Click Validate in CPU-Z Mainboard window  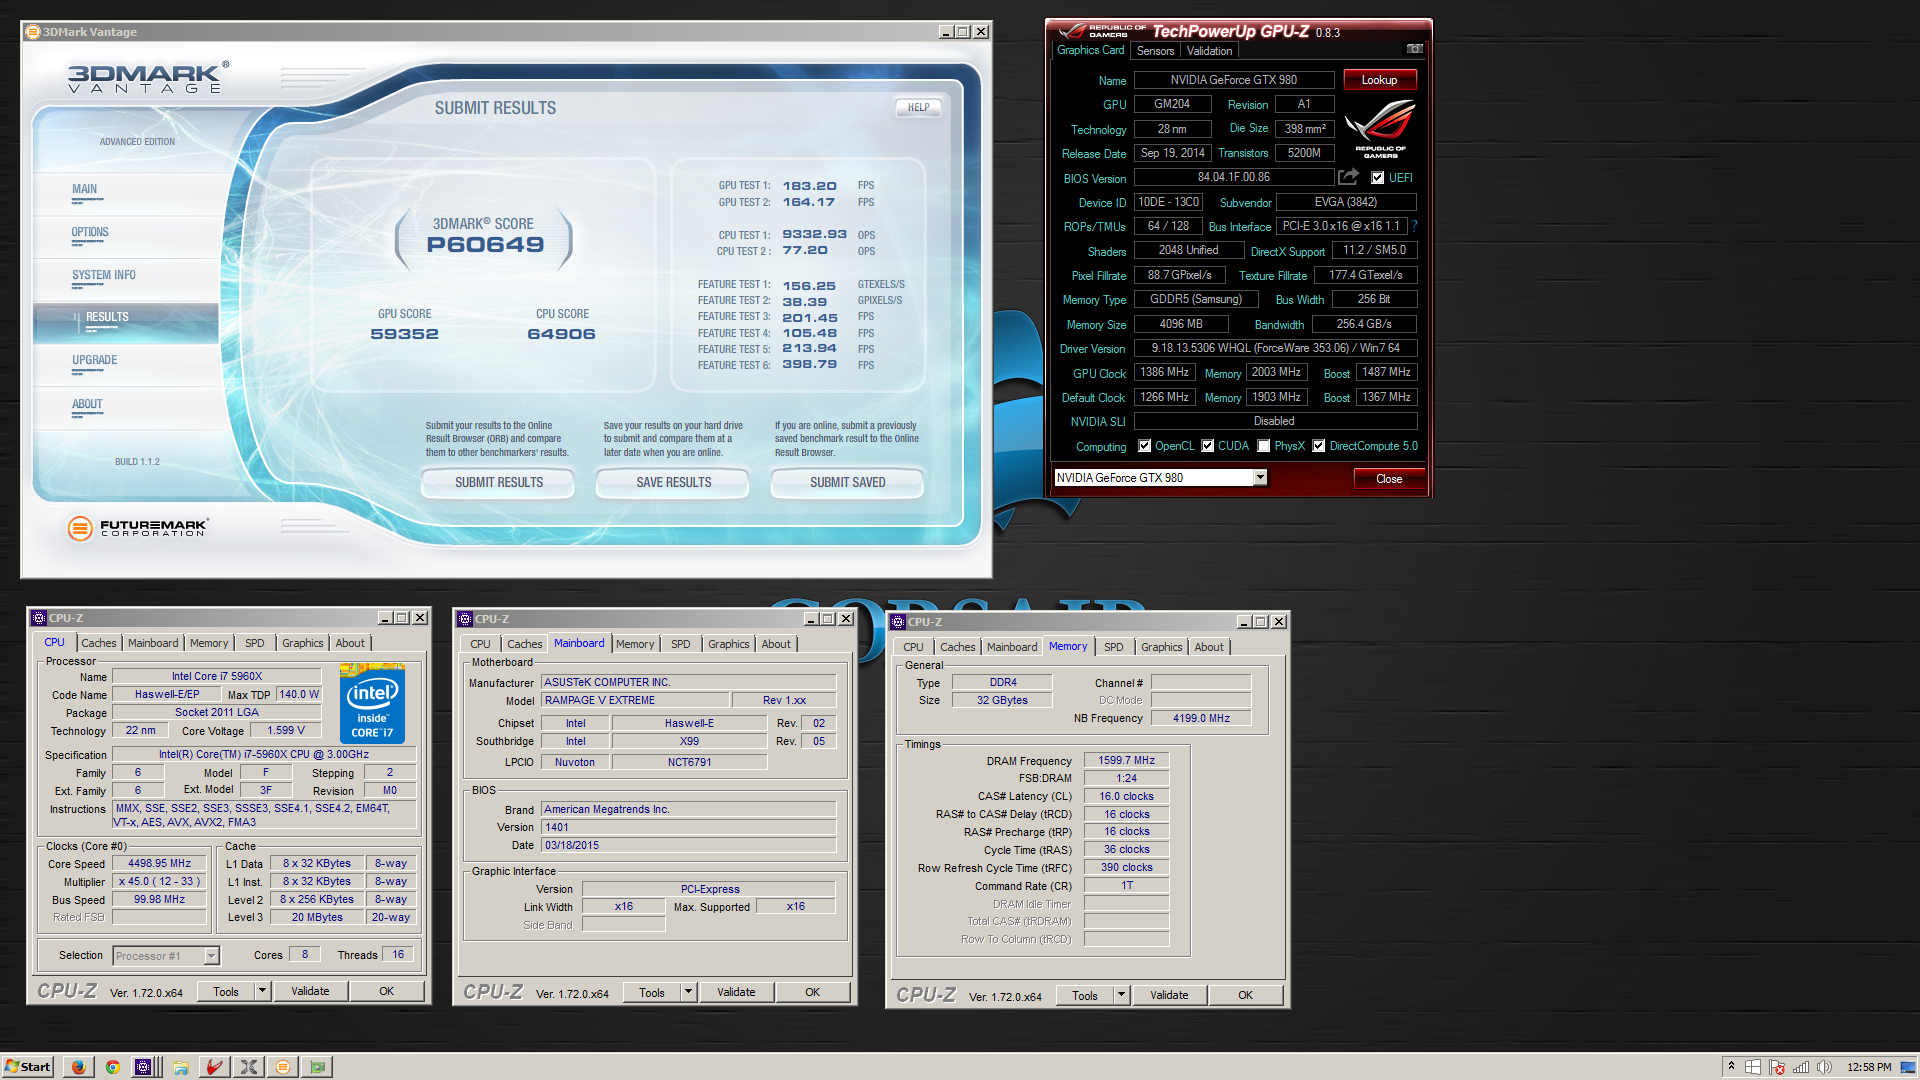[x=736, y=992]
